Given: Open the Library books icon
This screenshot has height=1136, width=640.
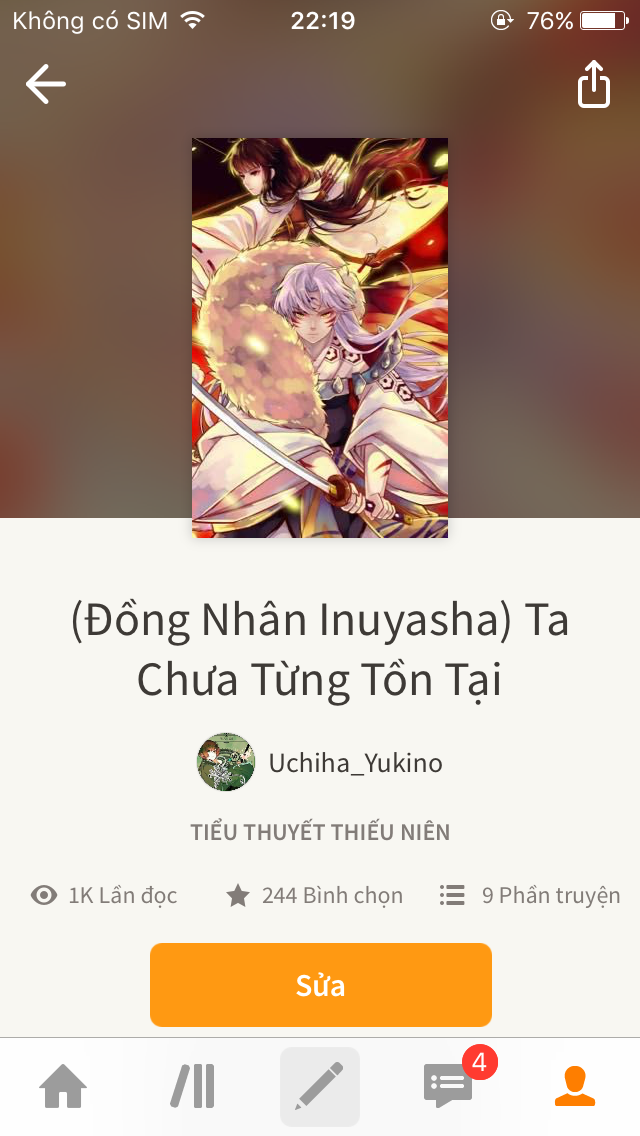Looking at the screenshot, I should click(x=193, y=1086).
